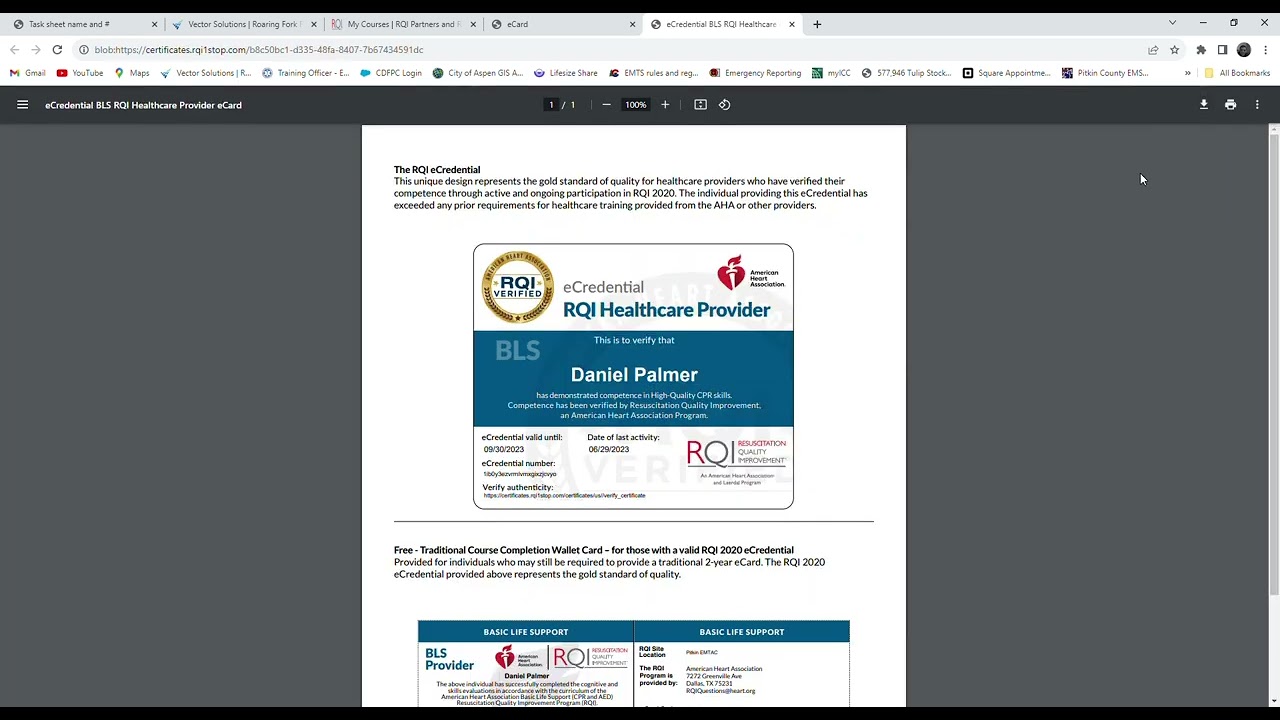Switch to the Vector Solutions browser tab
The image size is (1280, 720).
[x=244, y=24]
